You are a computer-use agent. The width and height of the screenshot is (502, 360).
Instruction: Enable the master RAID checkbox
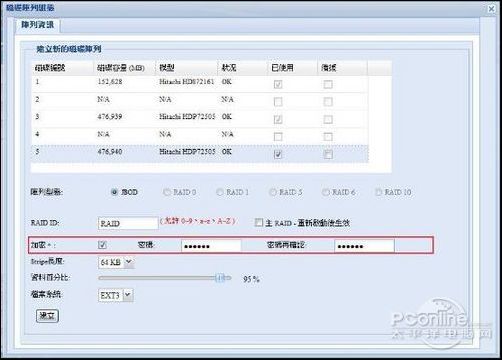pos(259,222)
